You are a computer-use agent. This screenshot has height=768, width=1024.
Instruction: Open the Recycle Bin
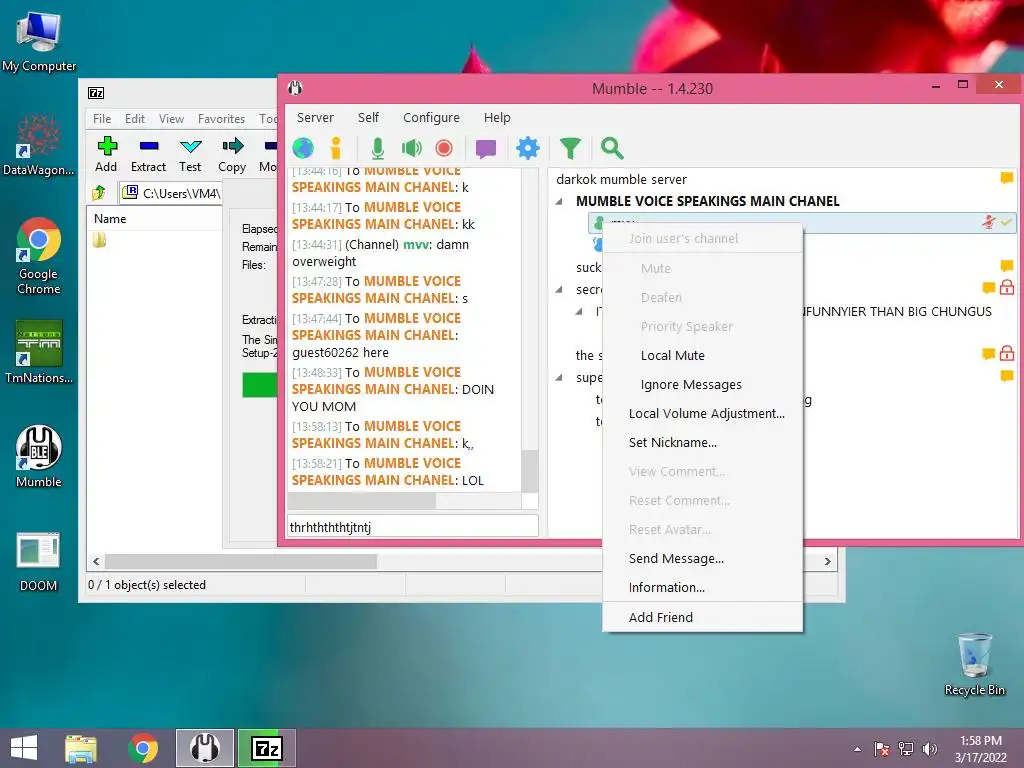(x=974, y=665)
